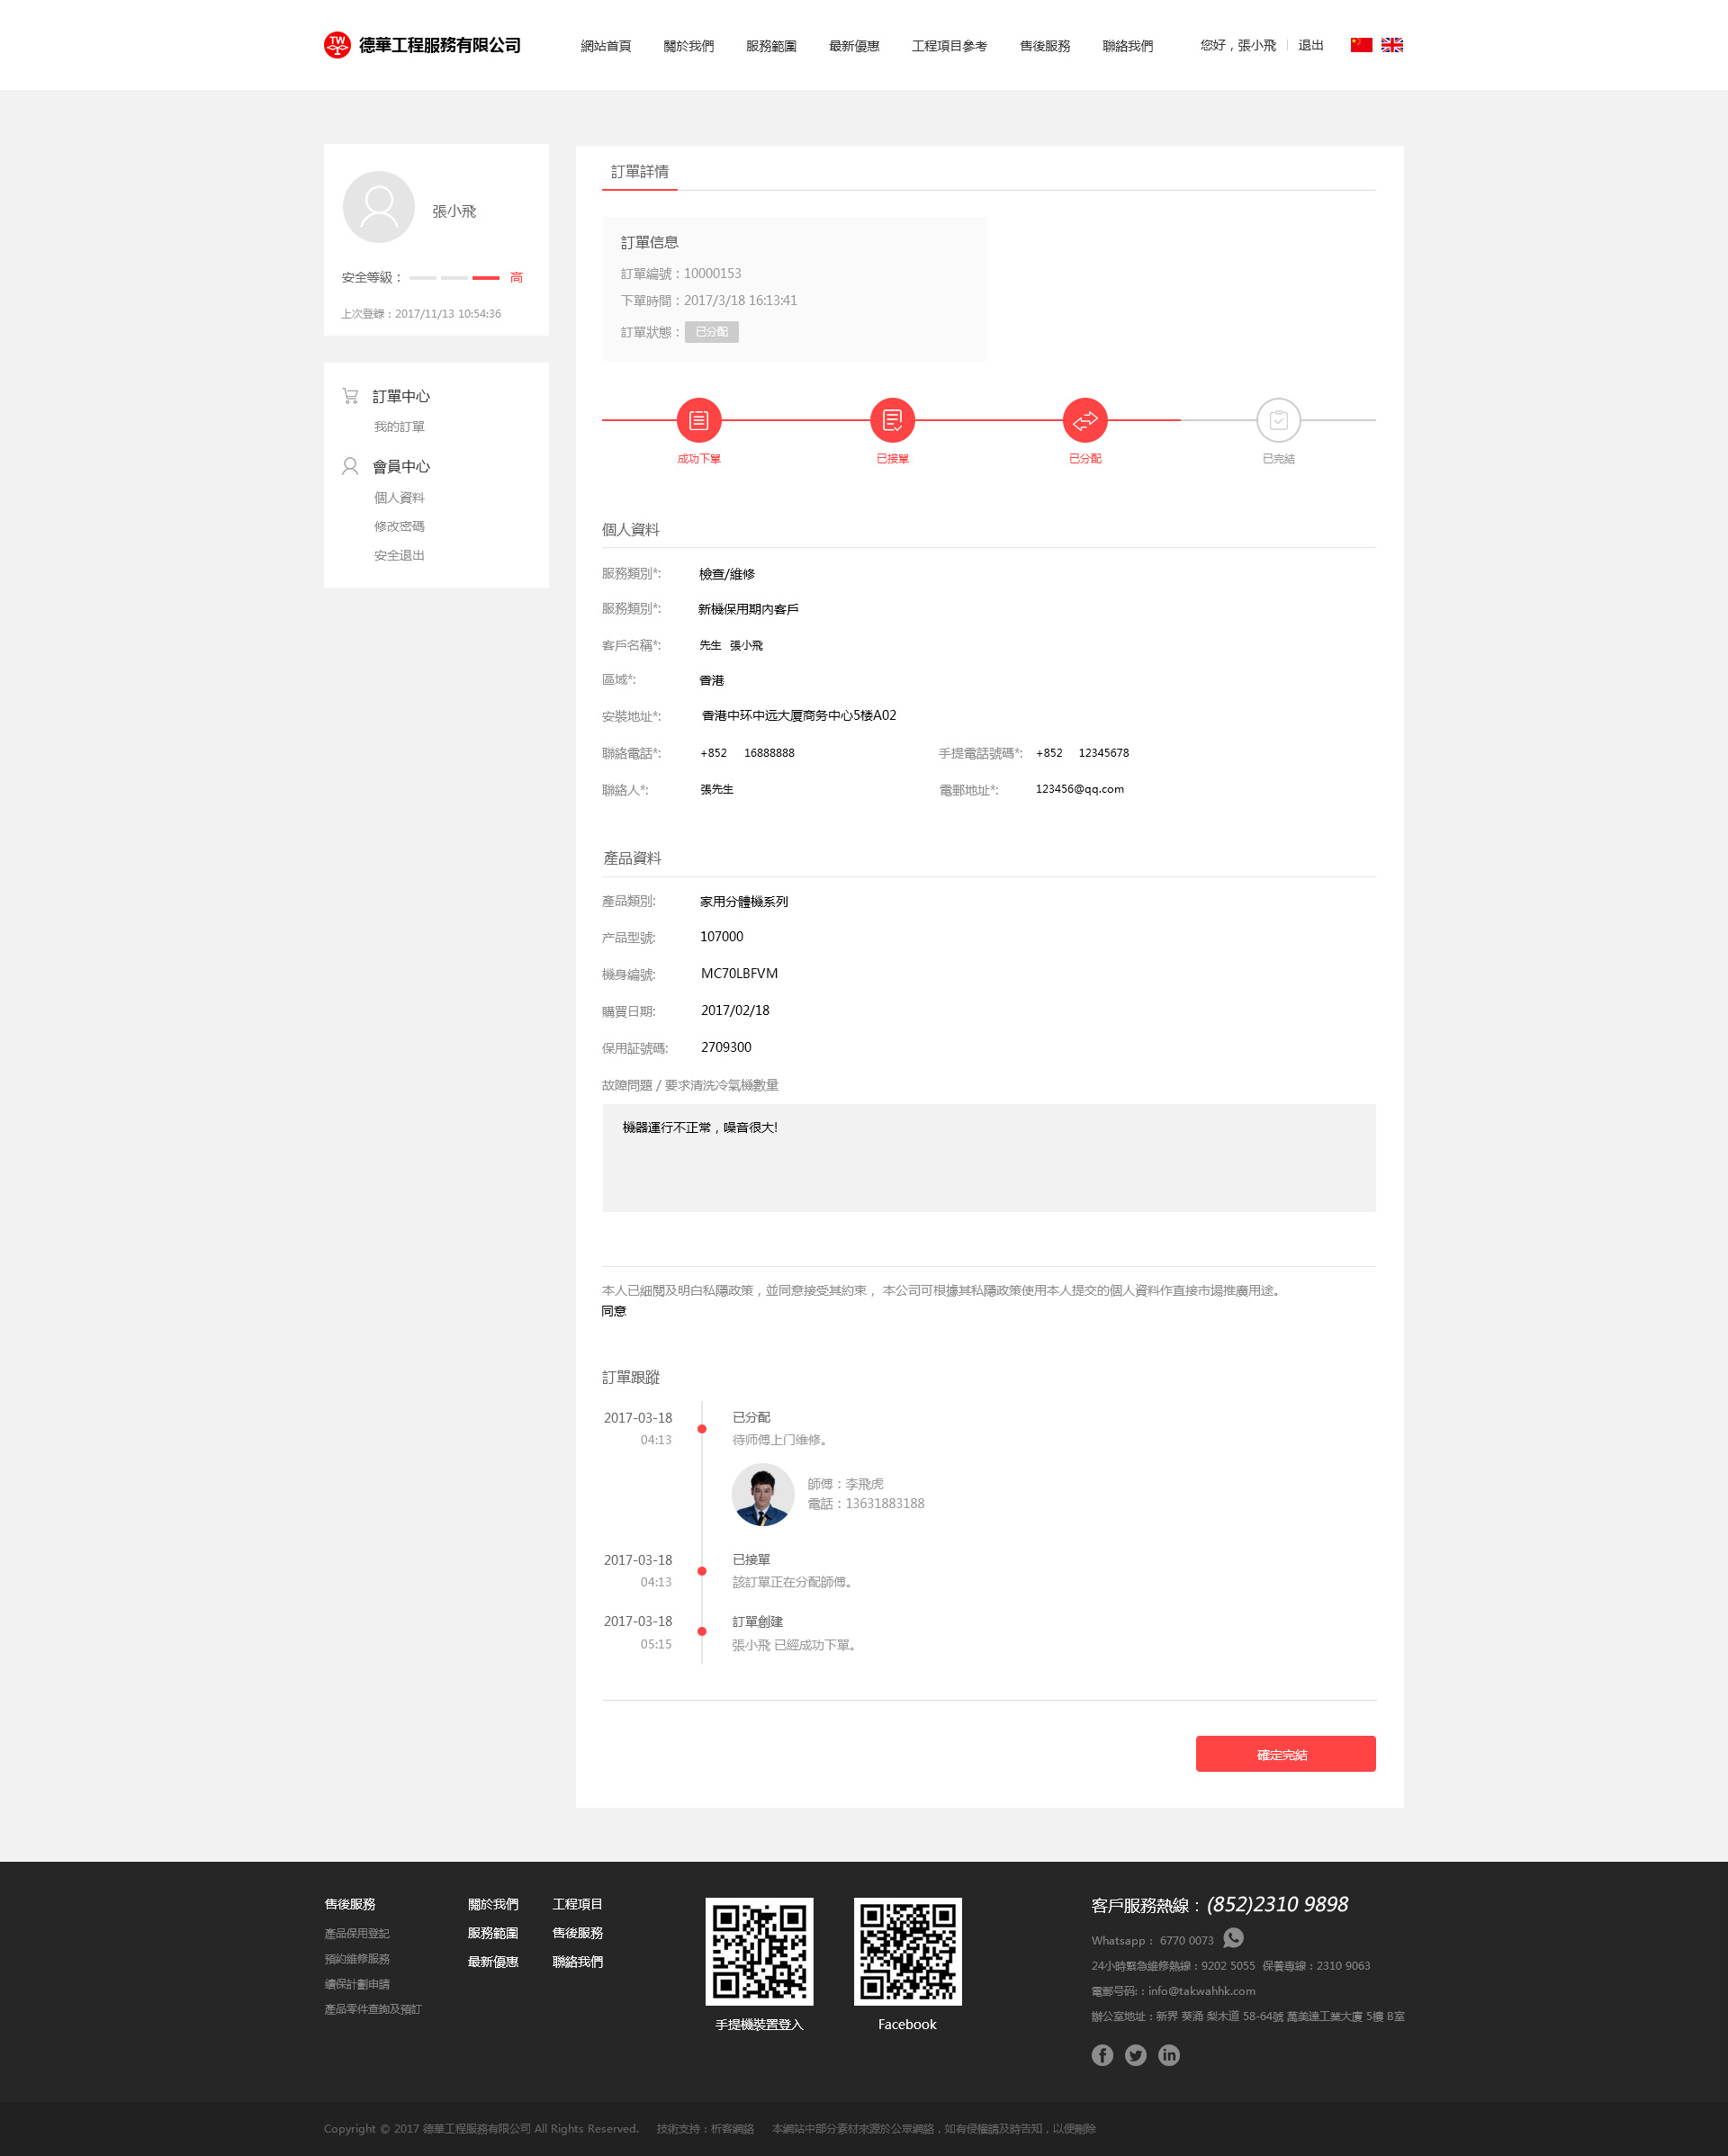
Task: Click the China flag language icon
Action: pos(1360,45)
